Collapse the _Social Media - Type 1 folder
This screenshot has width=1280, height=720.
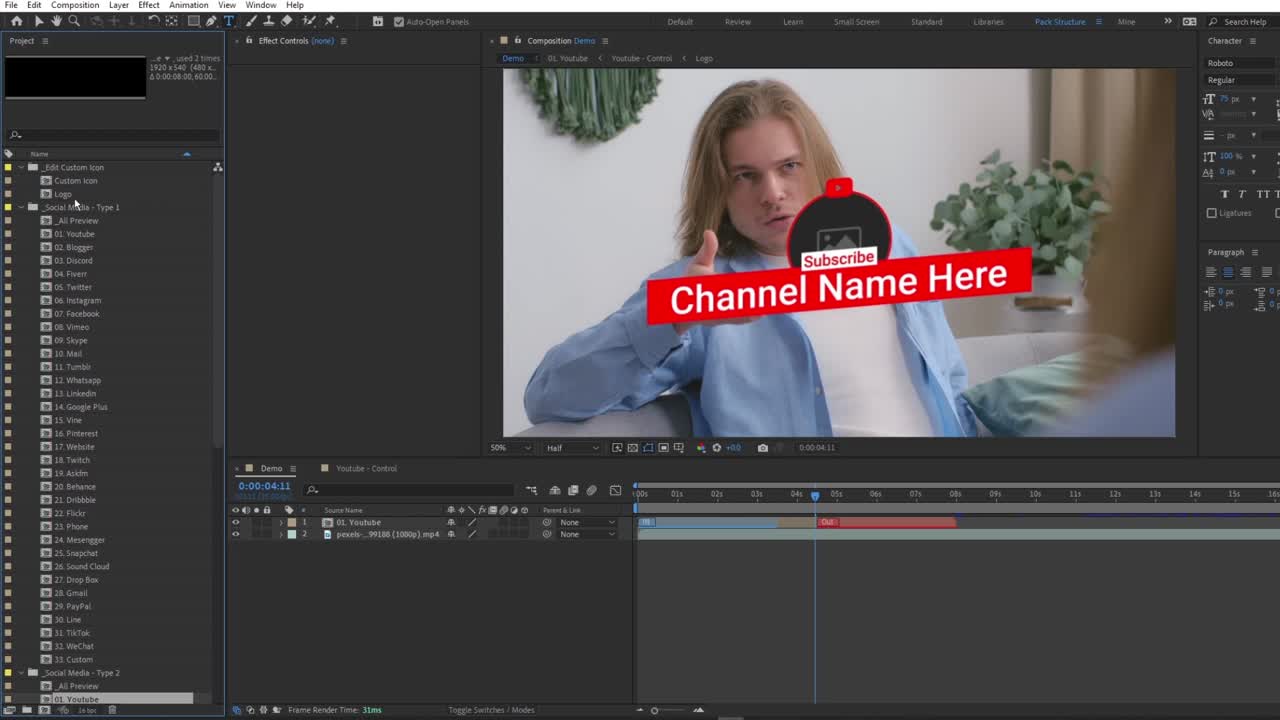pos(20,207)
